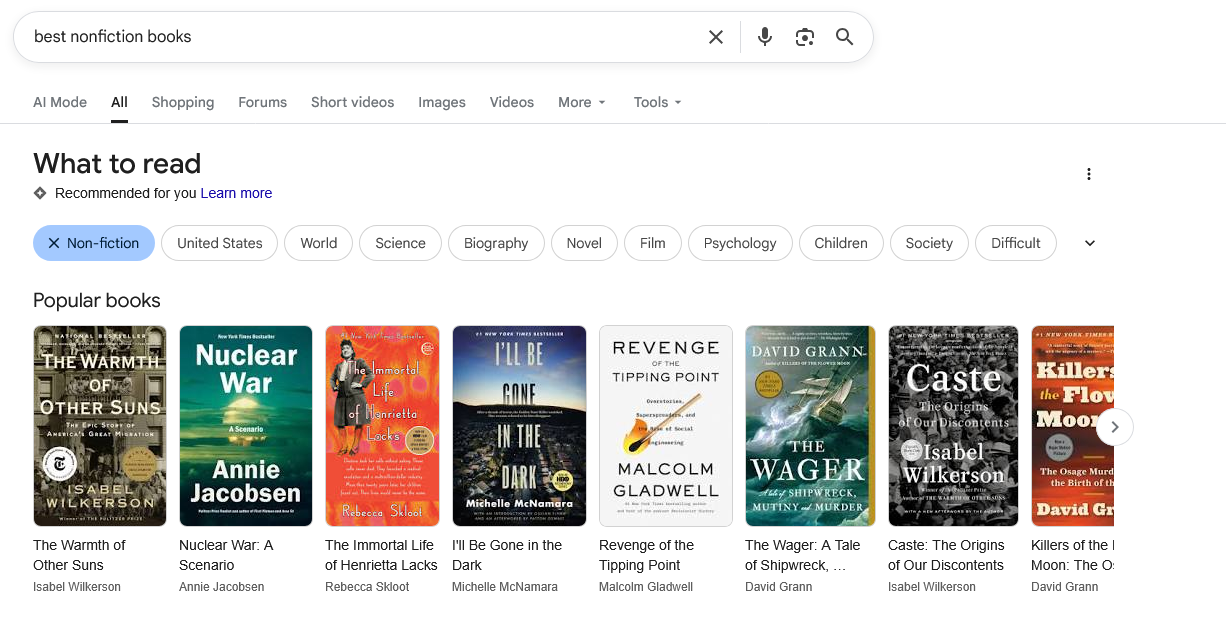The height and width of the screenshot is (622, 1226).
Task: Remove the Non-fiction filter chip
Action: 94,243
